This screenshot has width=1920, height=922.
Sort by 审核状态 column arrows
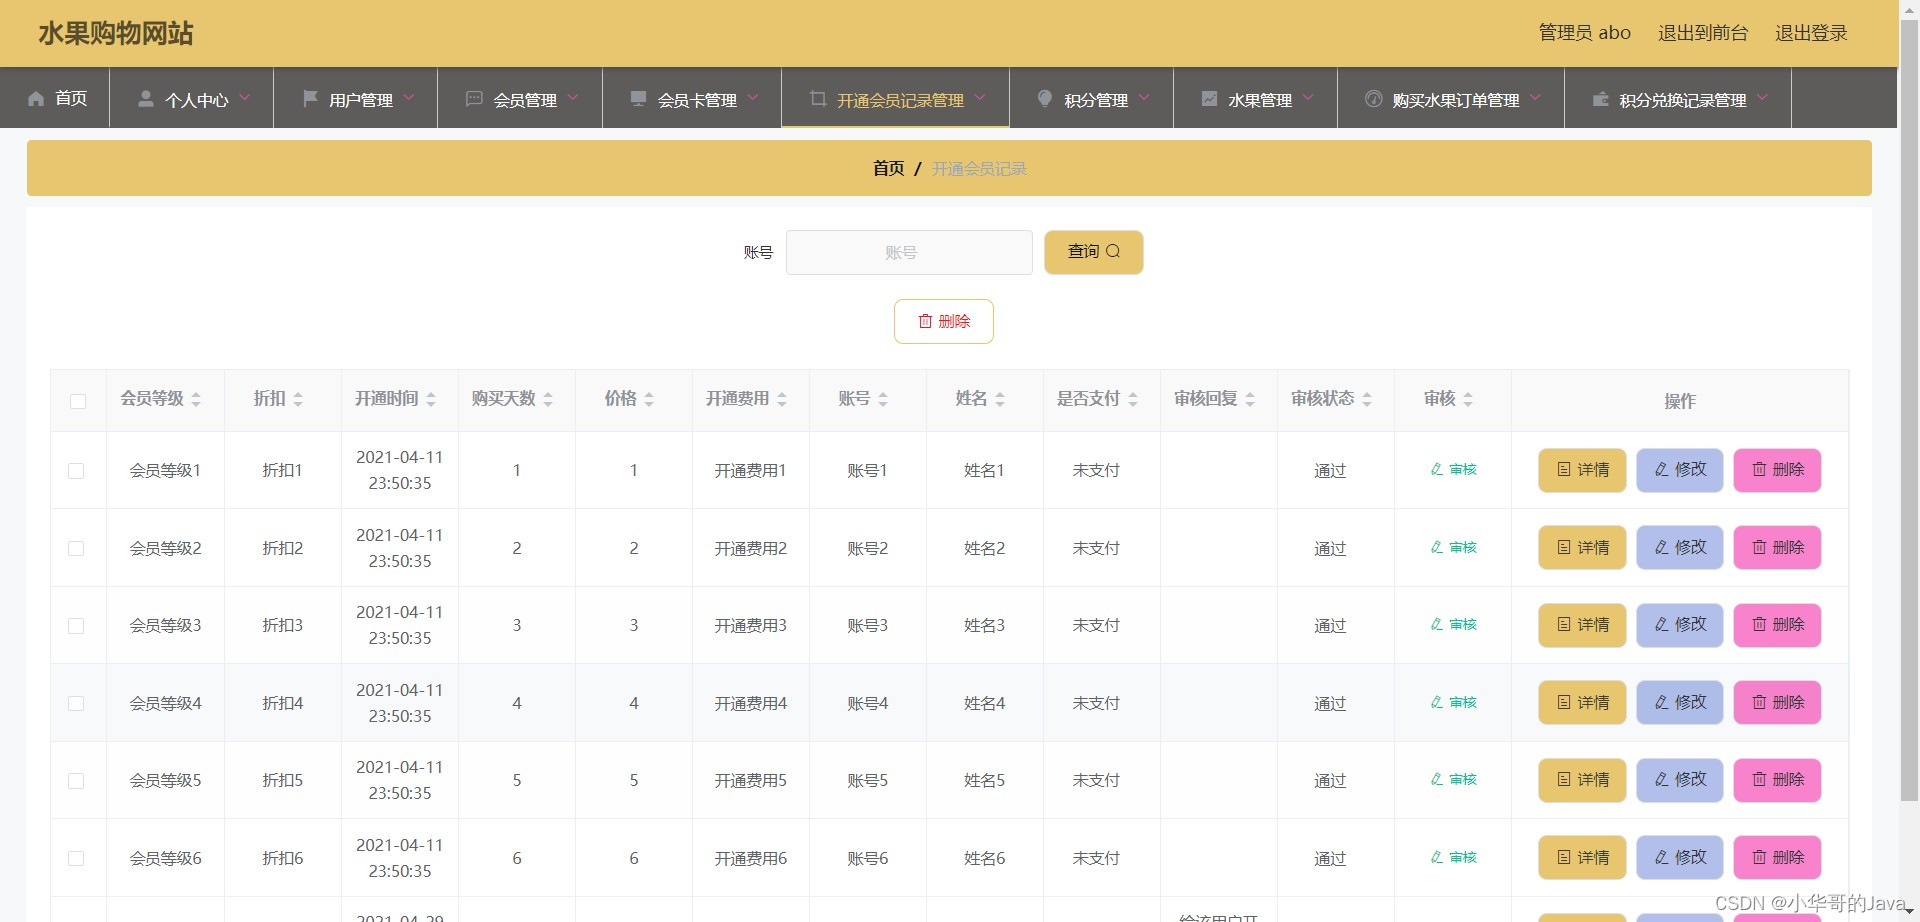[x=1367, y=399]
